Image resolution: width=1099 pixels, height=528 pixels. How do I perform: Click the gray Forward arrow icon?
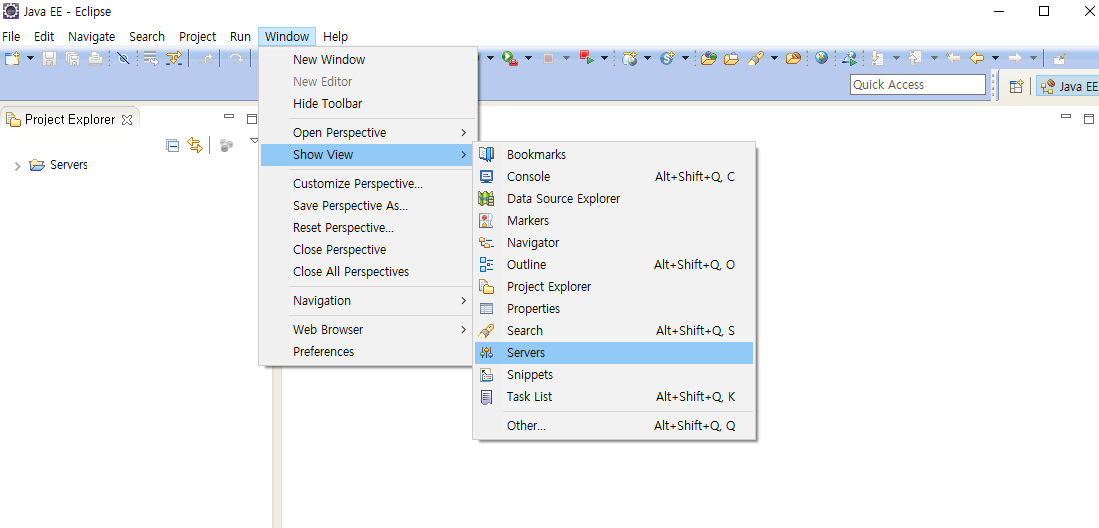1015,58
